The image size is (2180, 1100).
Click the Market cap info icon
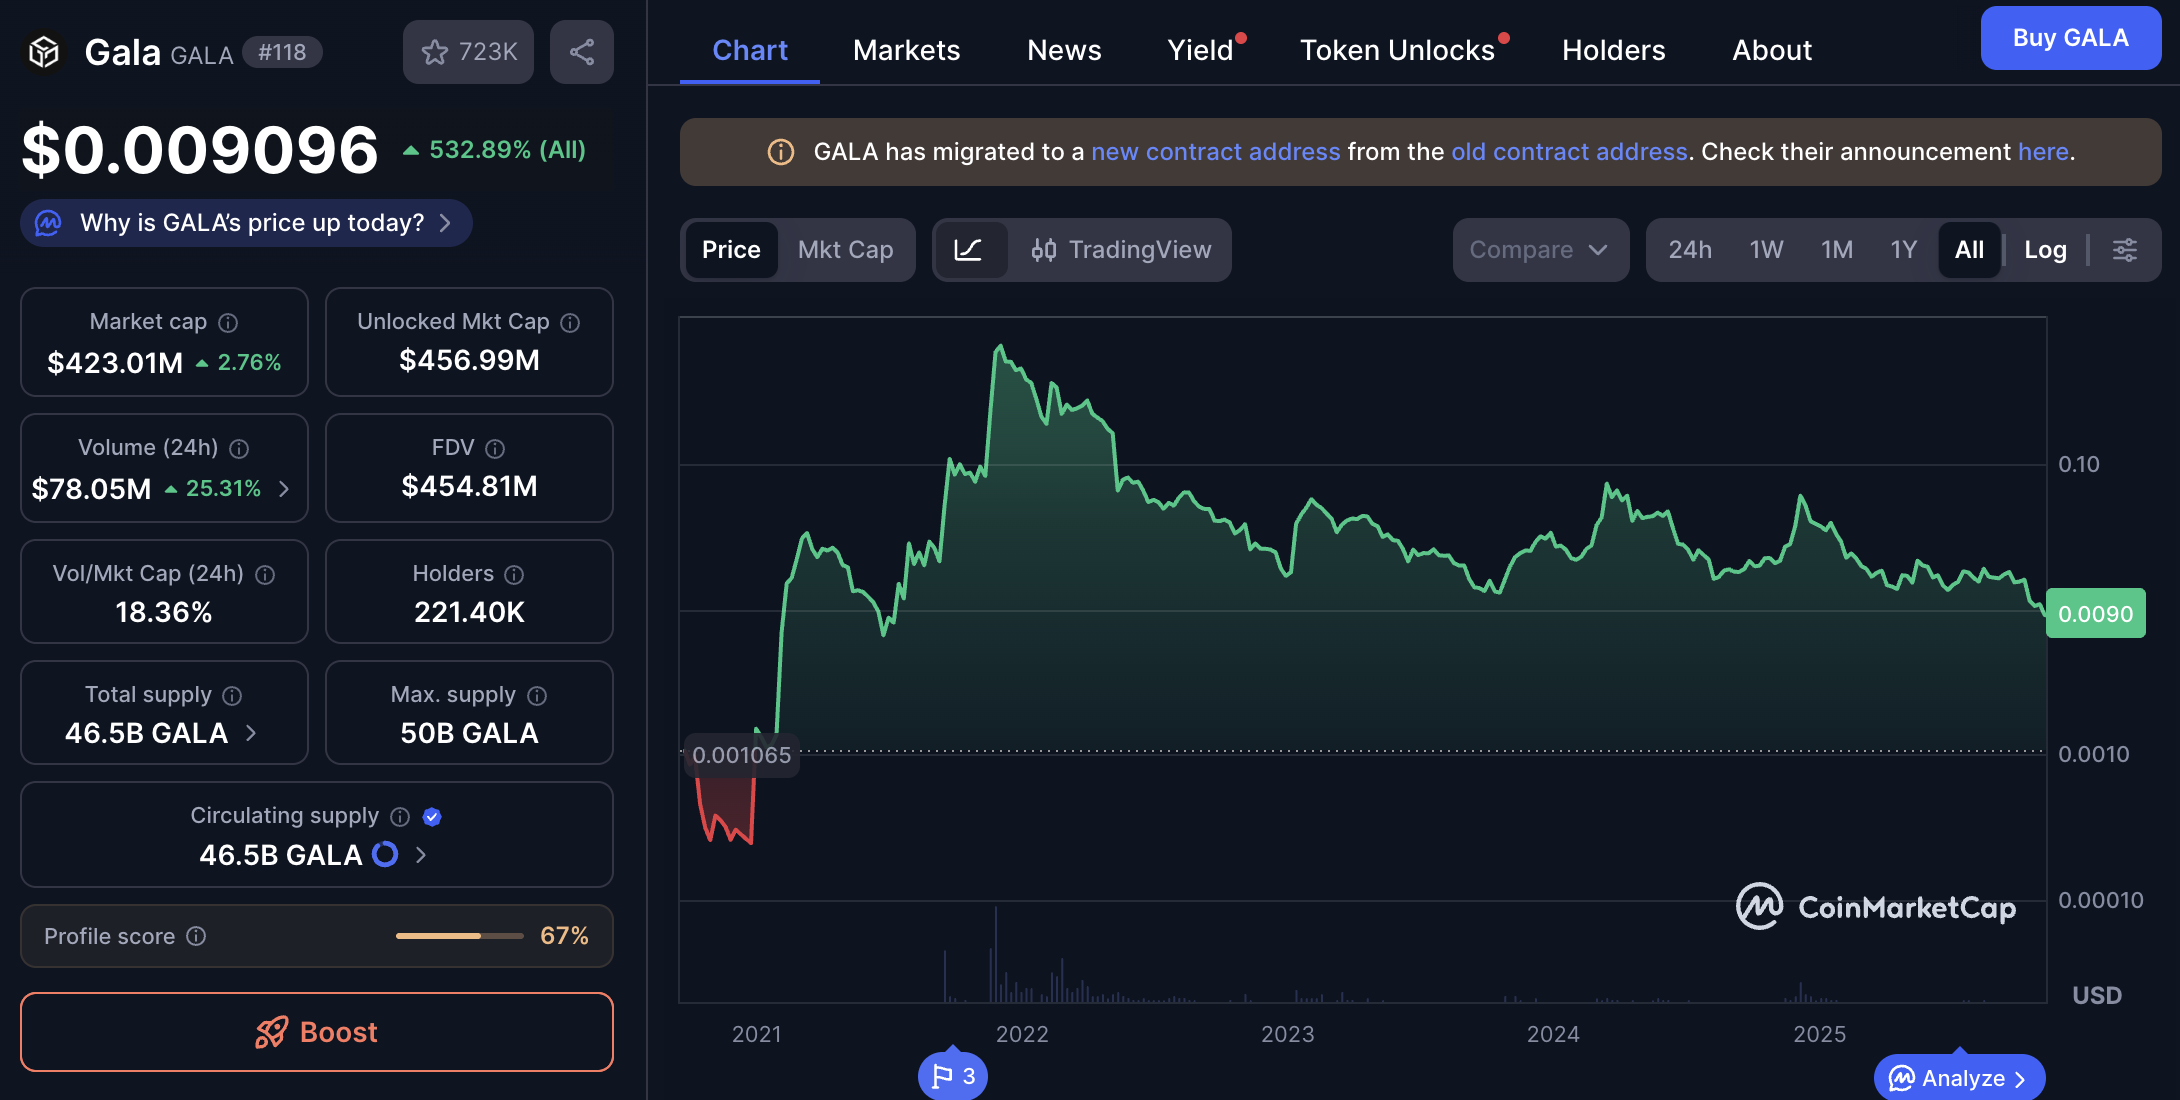(x=228, y=323)
